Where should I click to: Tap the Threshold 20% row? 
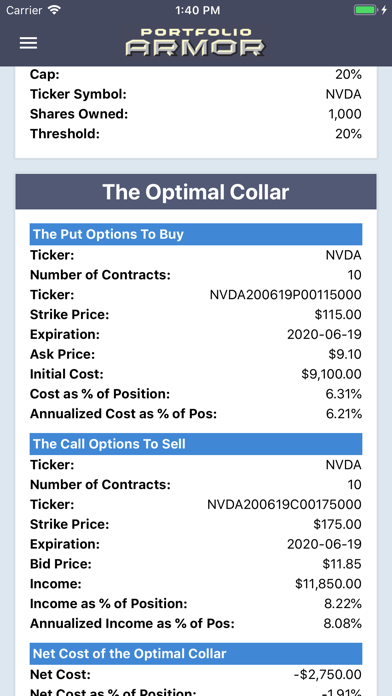196,134
